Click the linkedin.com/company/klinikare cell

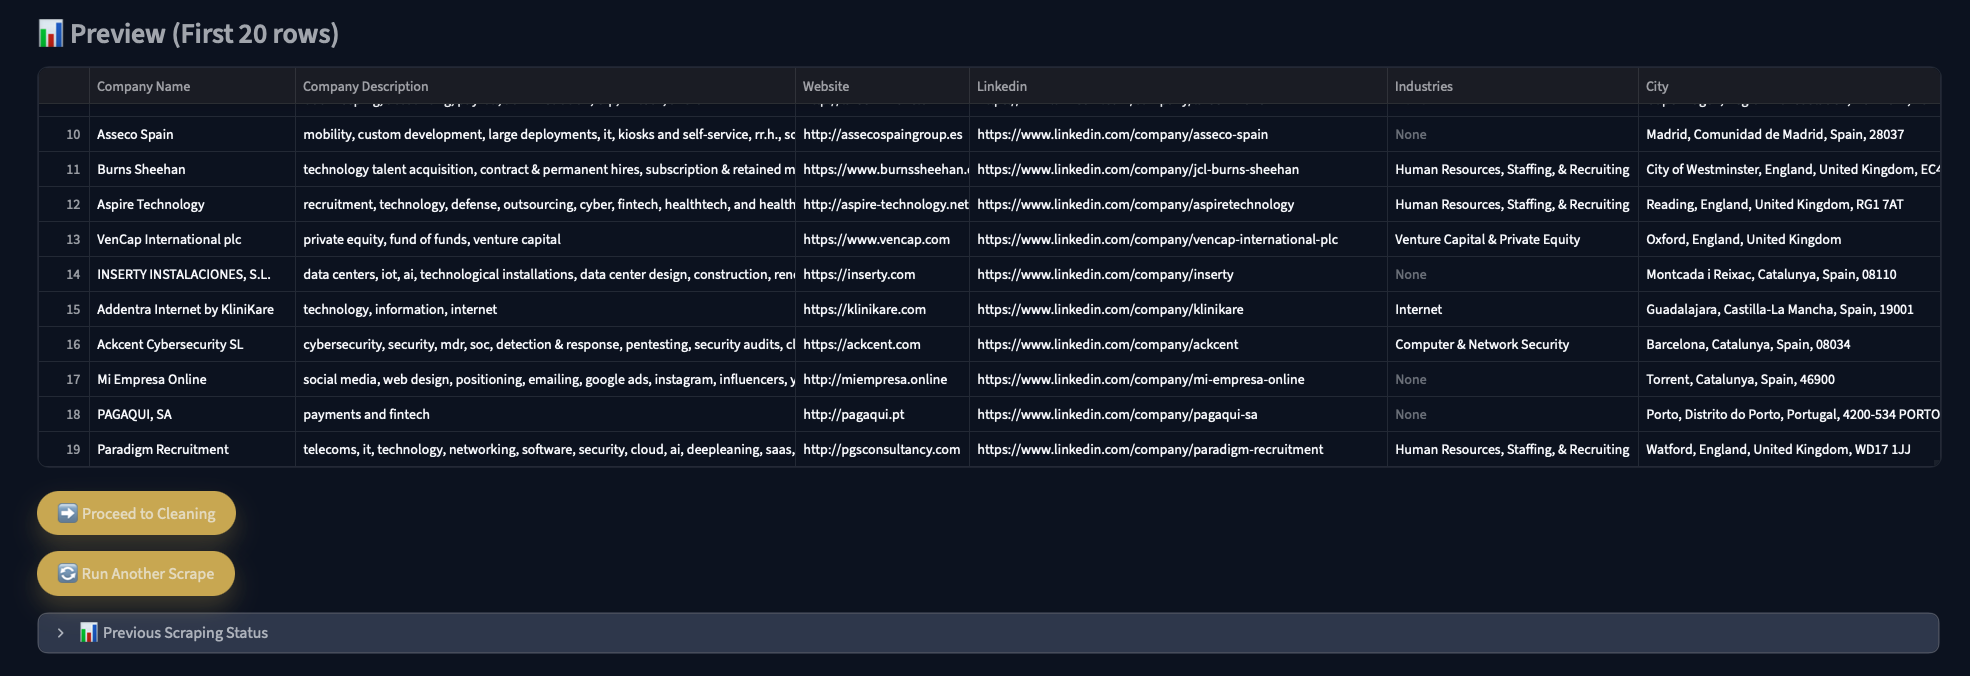pos(1178,309)
